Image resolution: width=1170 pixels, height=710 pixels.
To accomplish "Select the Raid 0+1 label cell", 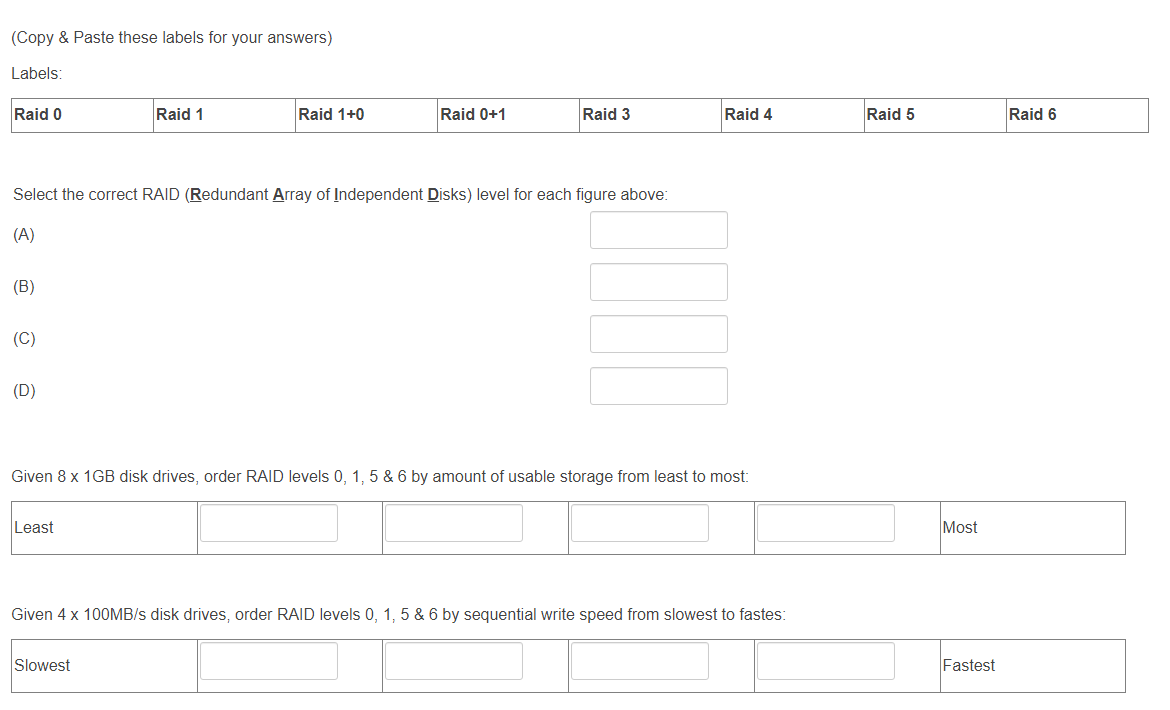I will pos(506,115).
